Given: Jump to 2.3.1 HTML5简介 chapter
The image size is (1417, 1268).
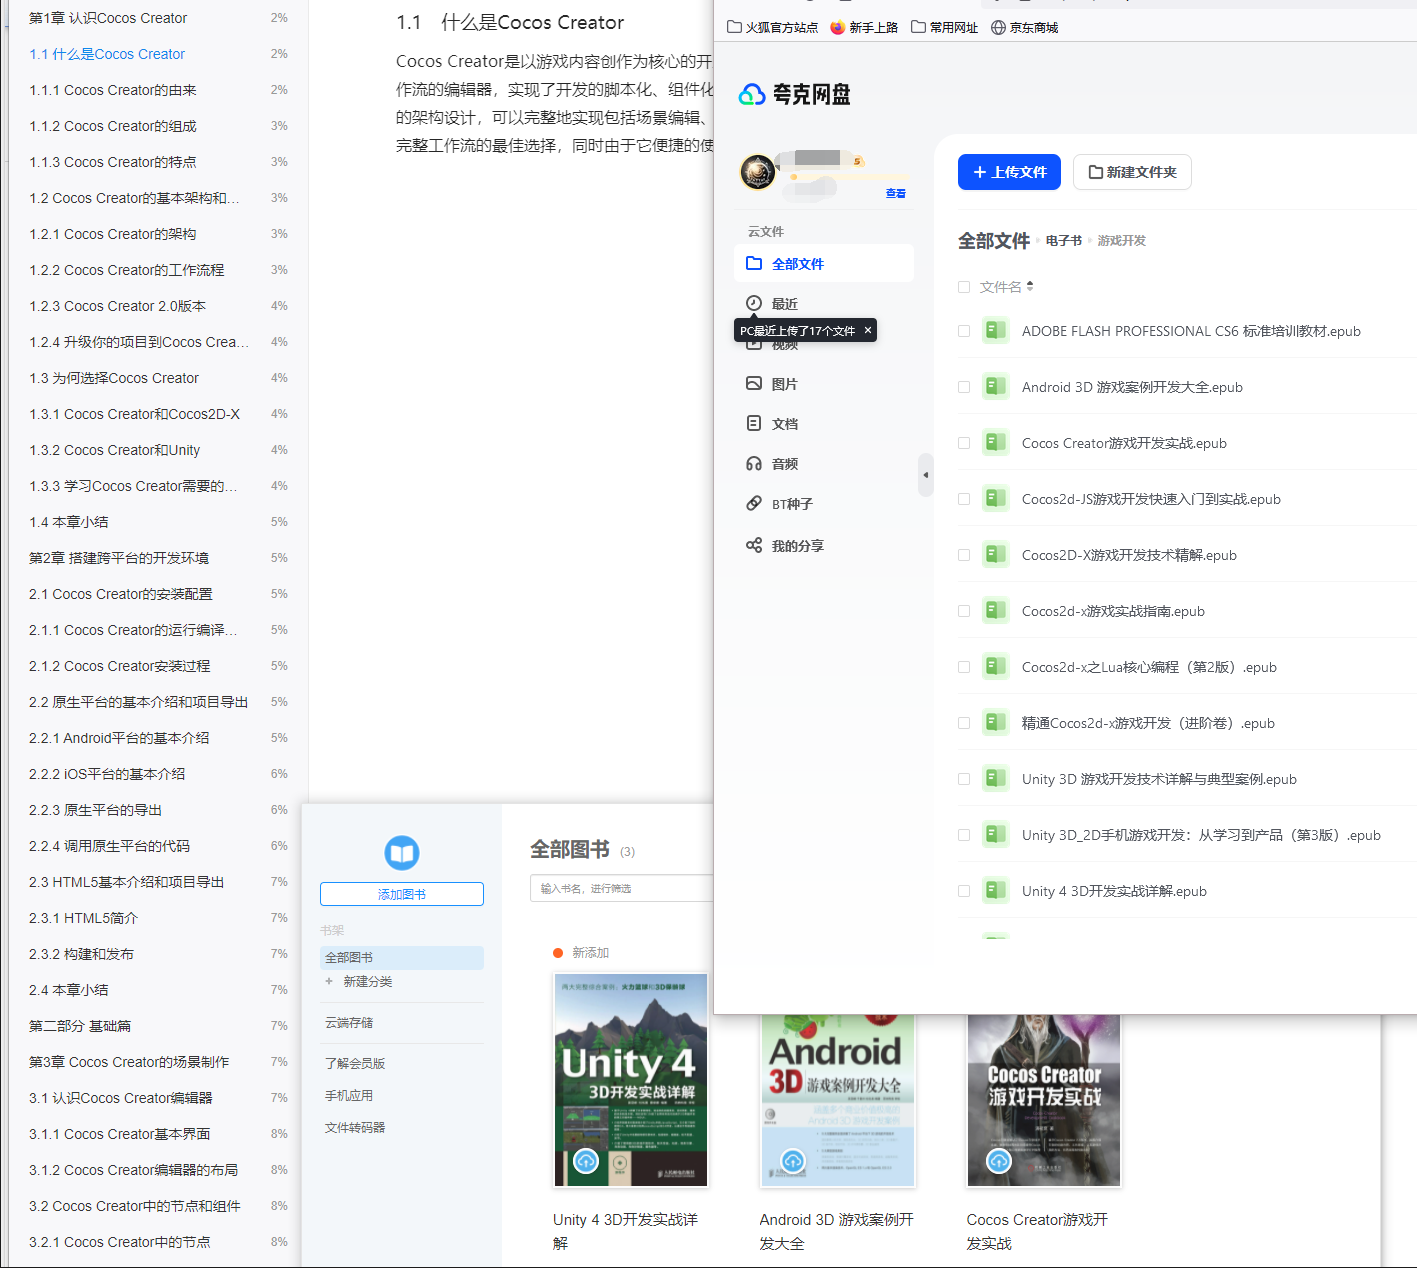Looking at the screenshot, I should [x=84, y=918].
